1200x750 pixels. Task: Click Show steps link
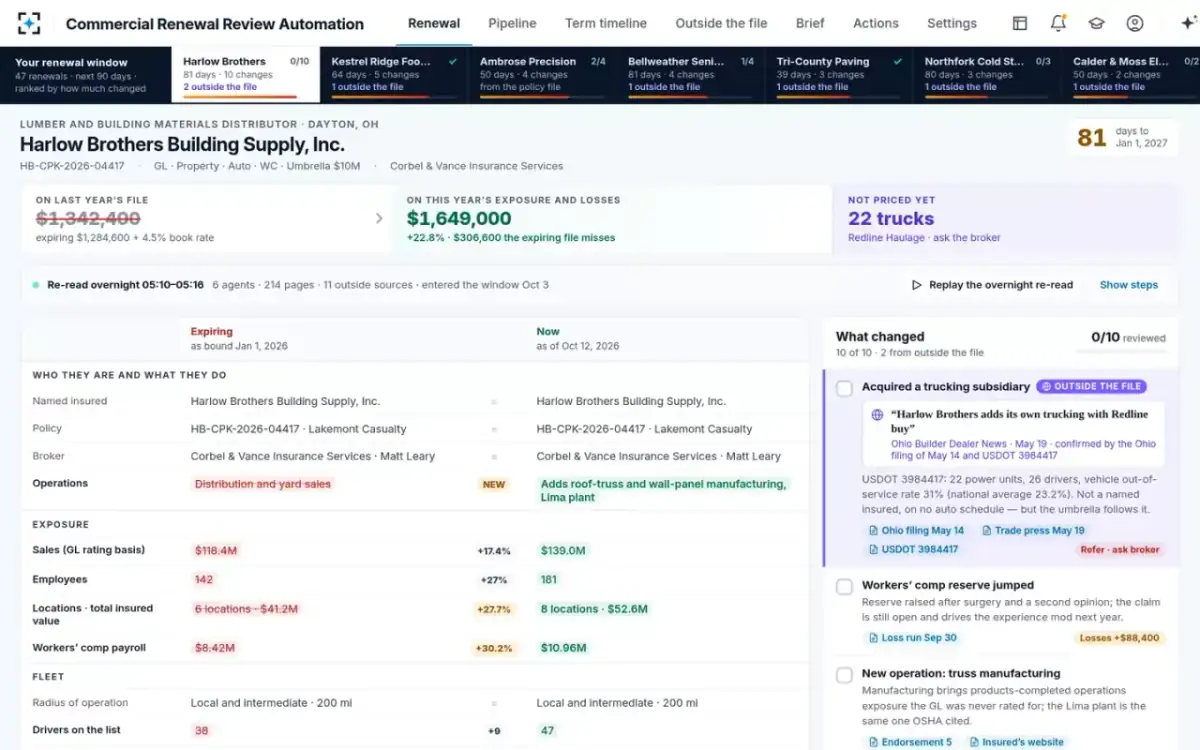(x=1129, y=285)
